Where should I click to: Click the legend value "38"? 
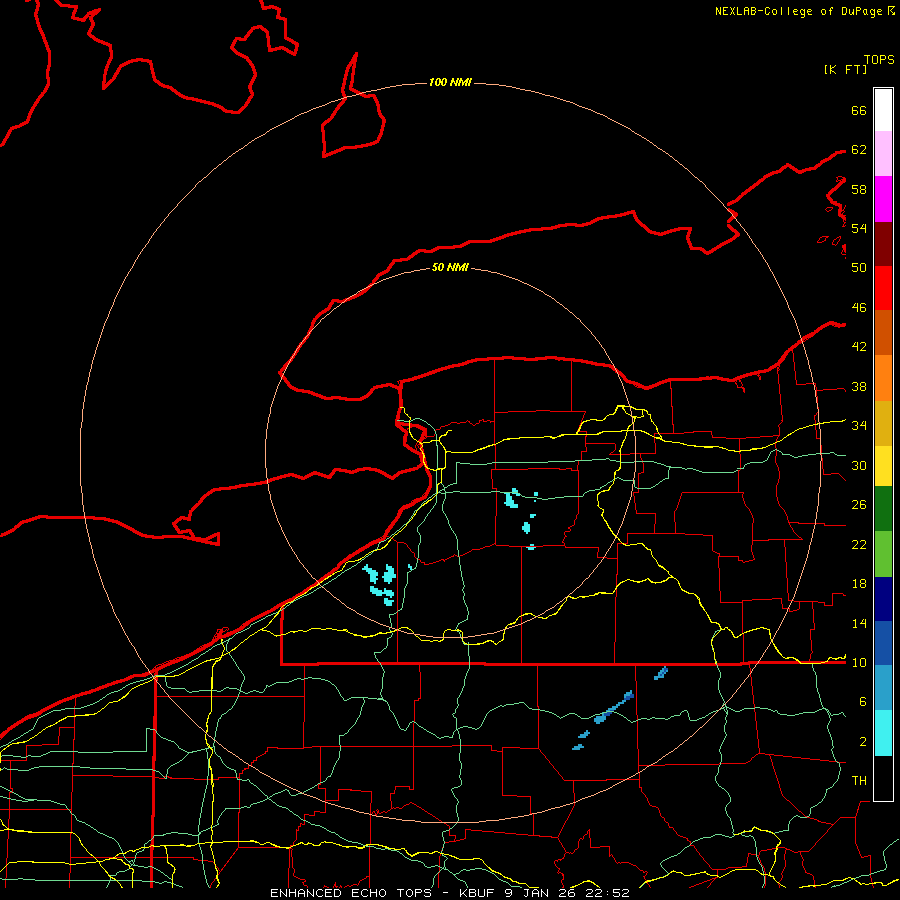coord(859,387)
